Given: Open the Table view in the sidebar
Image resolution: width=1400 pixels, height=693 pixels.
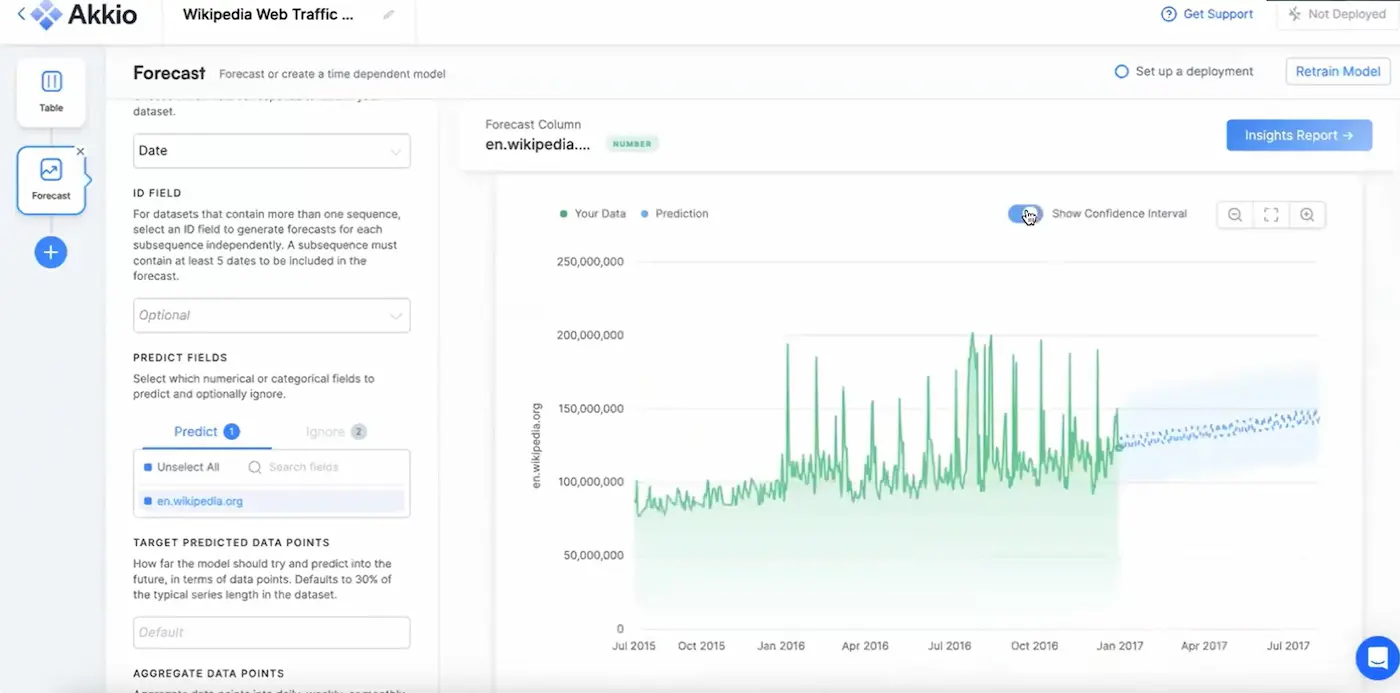Looking at the screenshot, I should pos(51,91).
